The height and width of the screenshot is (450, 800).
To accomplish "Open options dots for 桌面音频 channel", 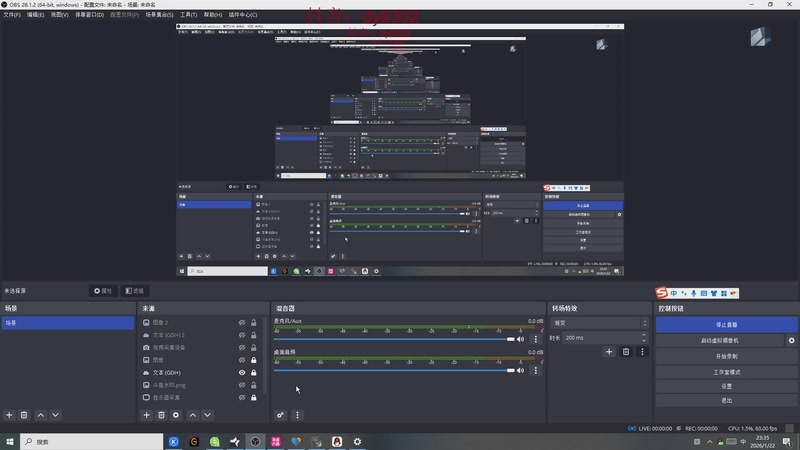I will pyautogui.click(x=535, y=370).
